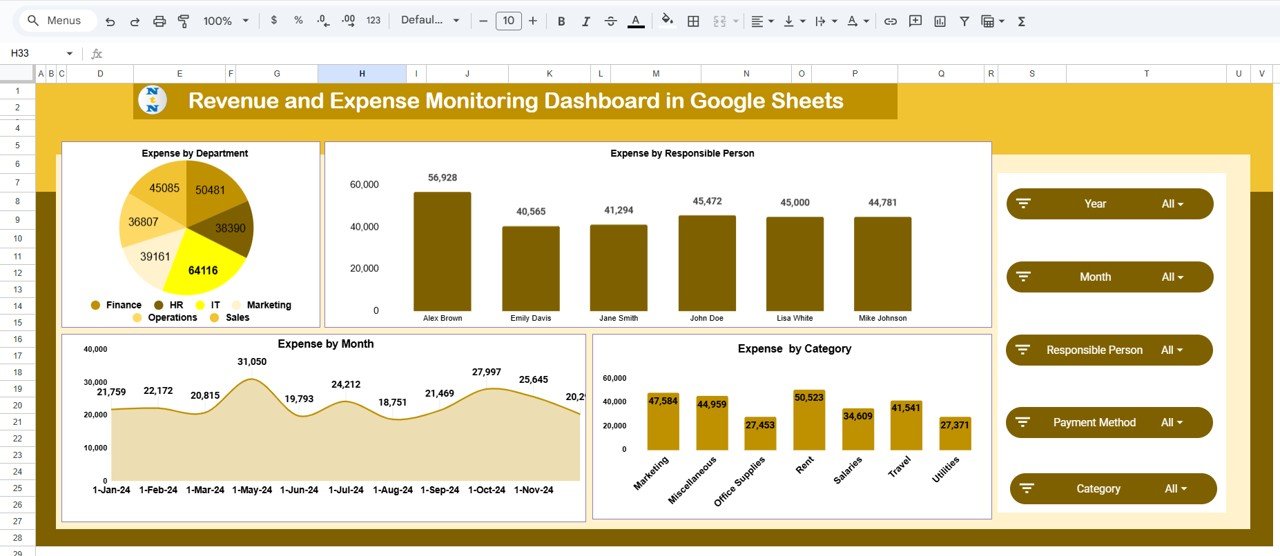Image resolution: width=1280 pixels, height=556 pixels.
Task: Activate the paint format tool
Action: coord(183,21)
